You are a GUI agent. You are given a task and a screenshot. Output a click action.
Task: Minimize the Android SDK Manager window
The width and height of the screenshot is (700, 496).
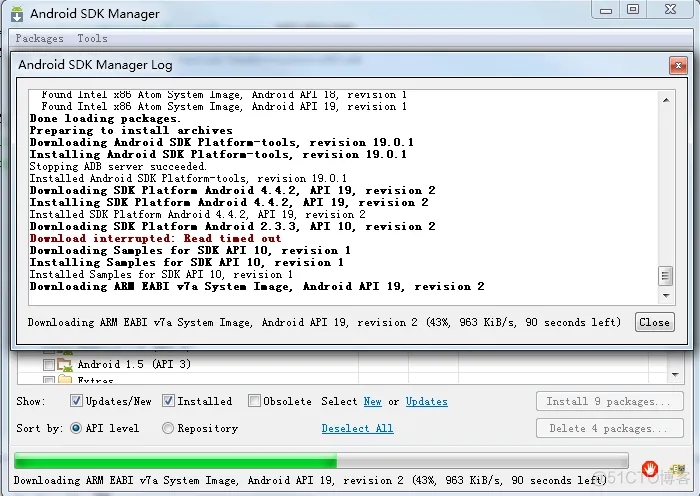[x=606, y=10]
